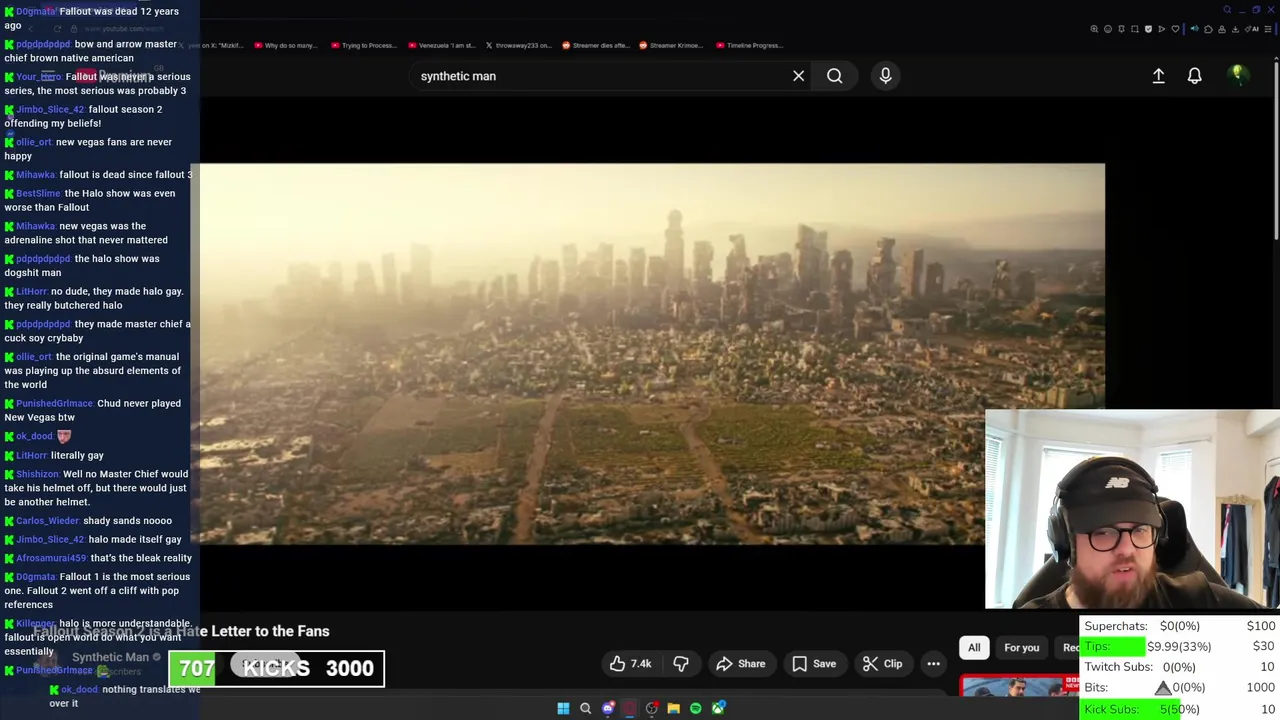Open the browser emoji picker icon
1280x720 pixels.
1108,29
